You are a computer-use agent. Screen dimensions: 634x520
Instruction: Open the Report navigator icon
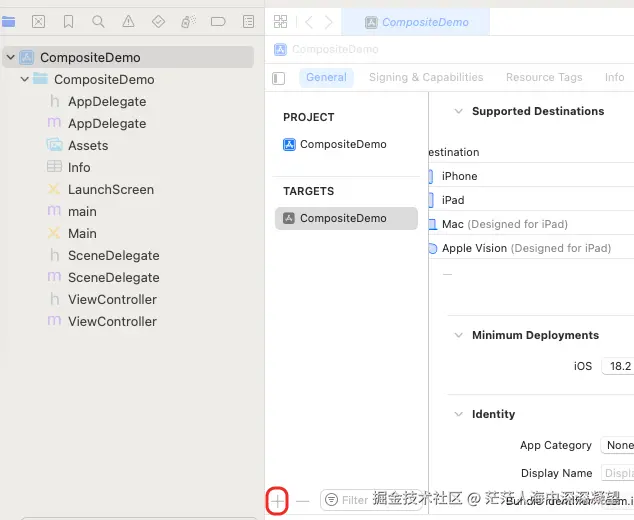click(248, 21)
